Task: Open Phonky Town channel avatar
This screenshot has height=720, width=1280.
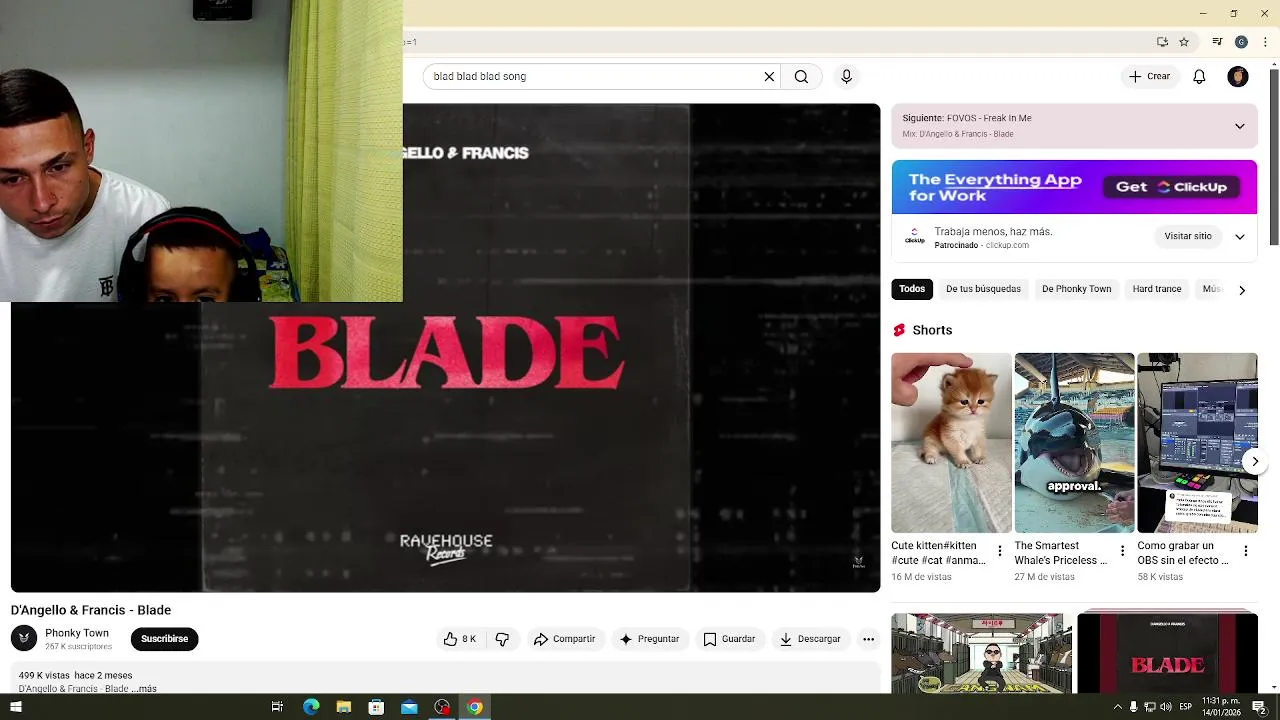Action: pos(24,638)
